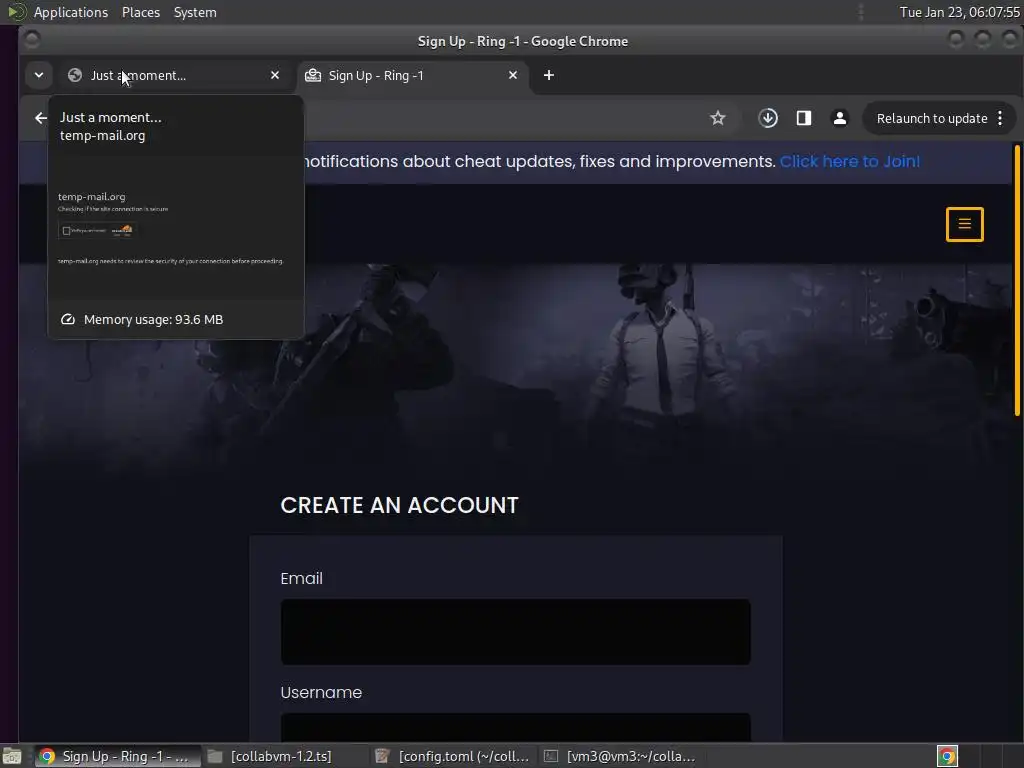Open the yellow hamburger site menu
Screen dimensions: 1024x768
965,225
